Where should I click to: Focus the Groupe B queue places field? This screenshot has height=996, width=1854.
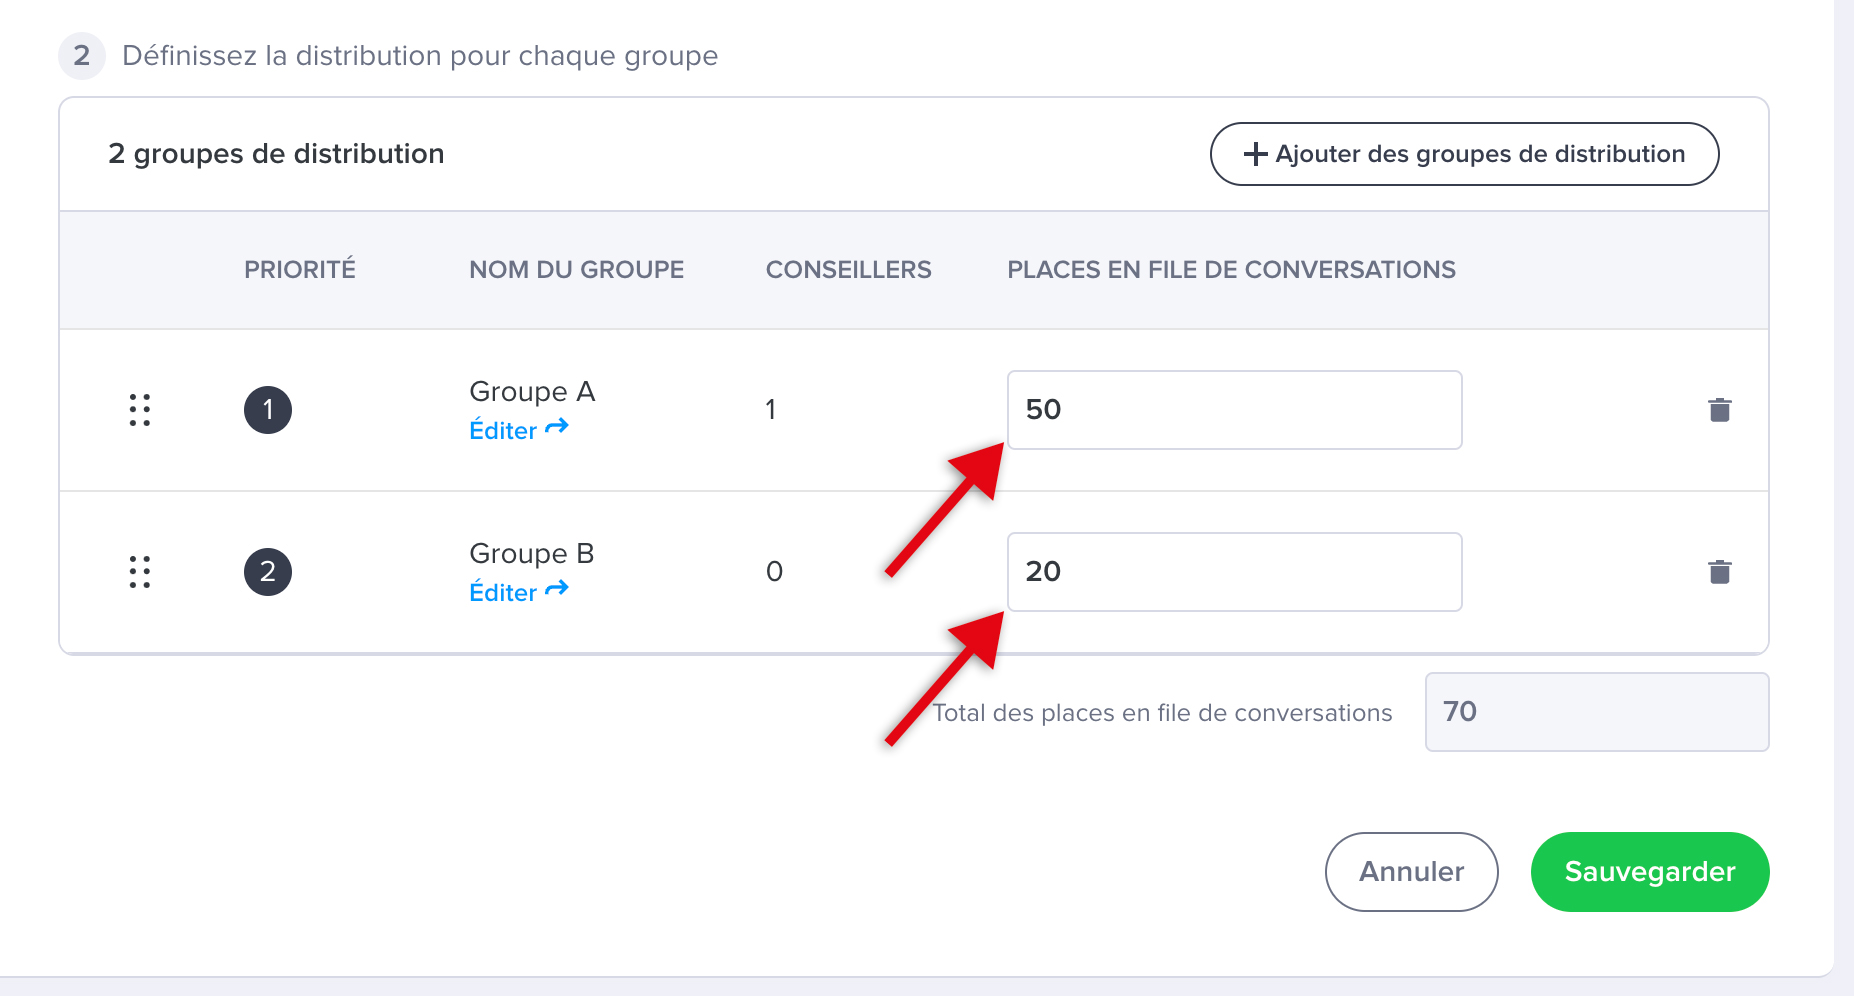[x=1234, y=572]
